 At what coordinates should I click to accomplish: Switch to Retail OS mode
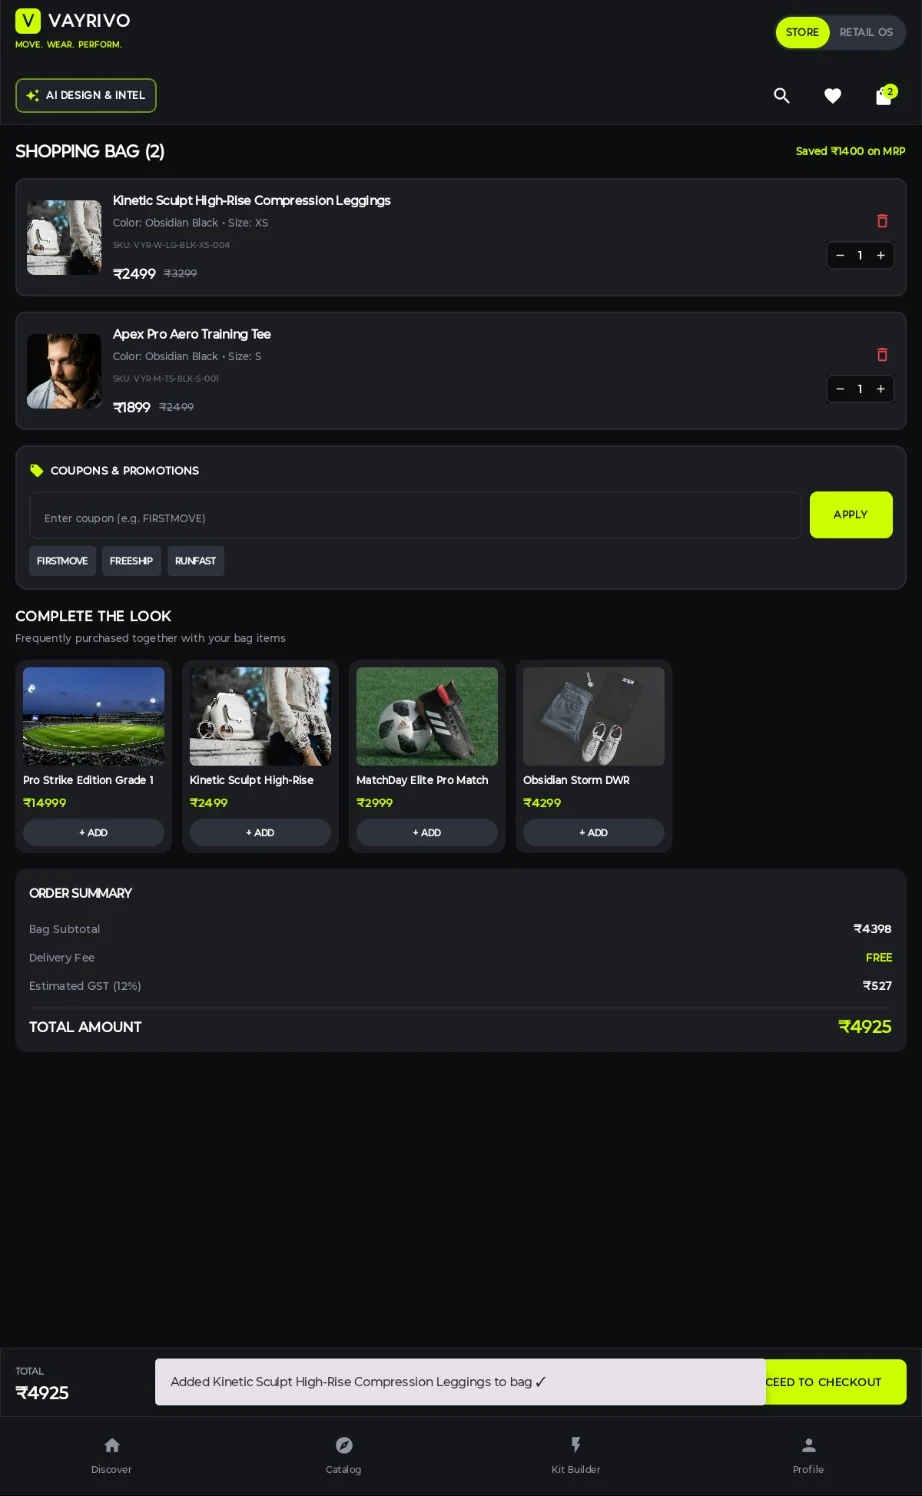tap(866, 32)
